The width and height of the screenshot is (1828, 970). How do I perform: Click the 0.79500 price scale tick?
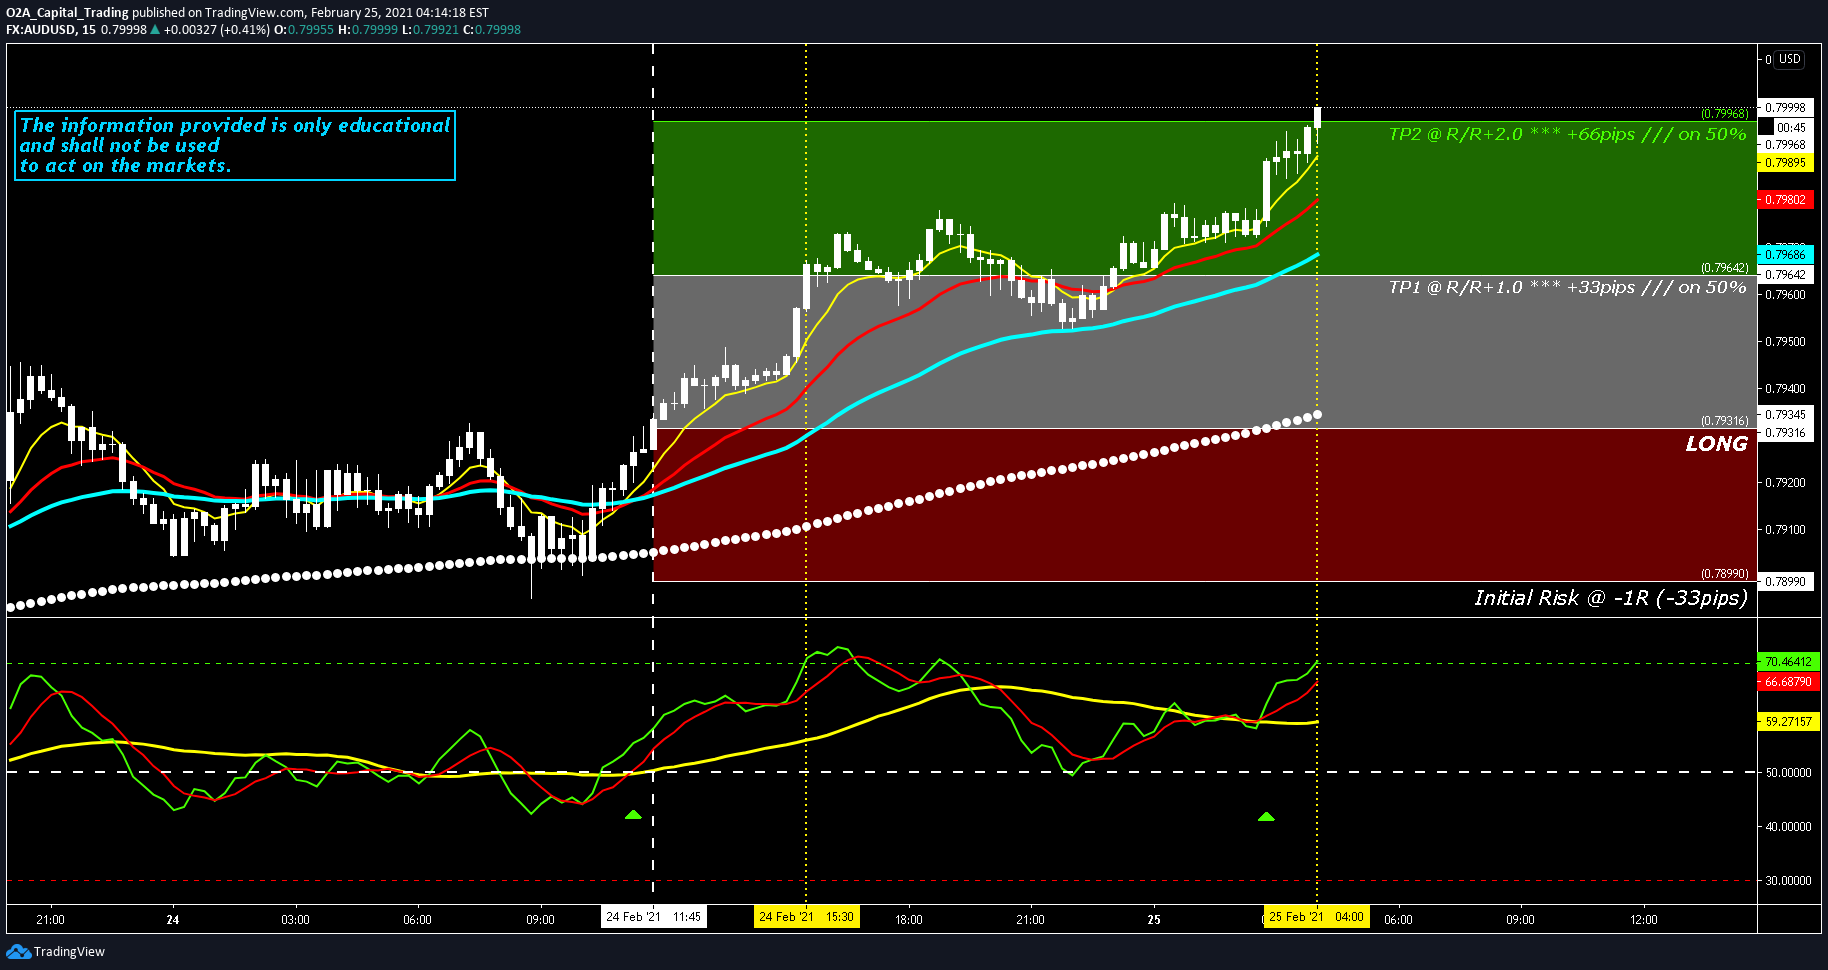point(1785,342)
